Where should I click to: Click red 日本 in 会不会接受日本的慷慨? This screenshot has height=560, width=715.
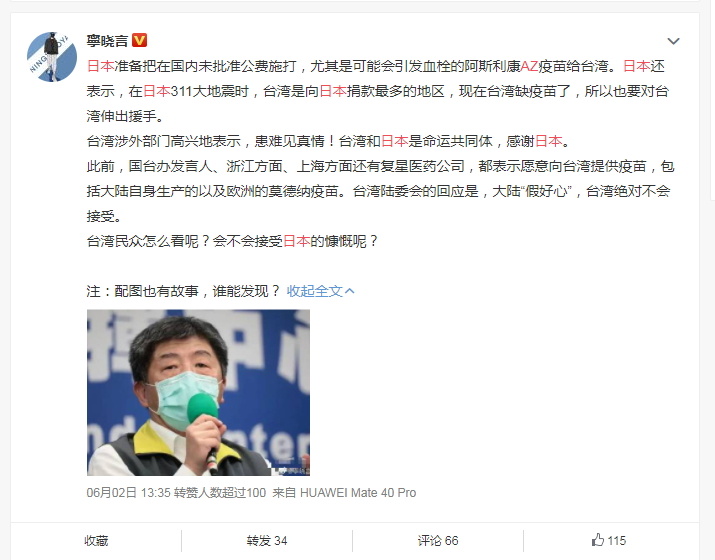(x=296, y=241)
